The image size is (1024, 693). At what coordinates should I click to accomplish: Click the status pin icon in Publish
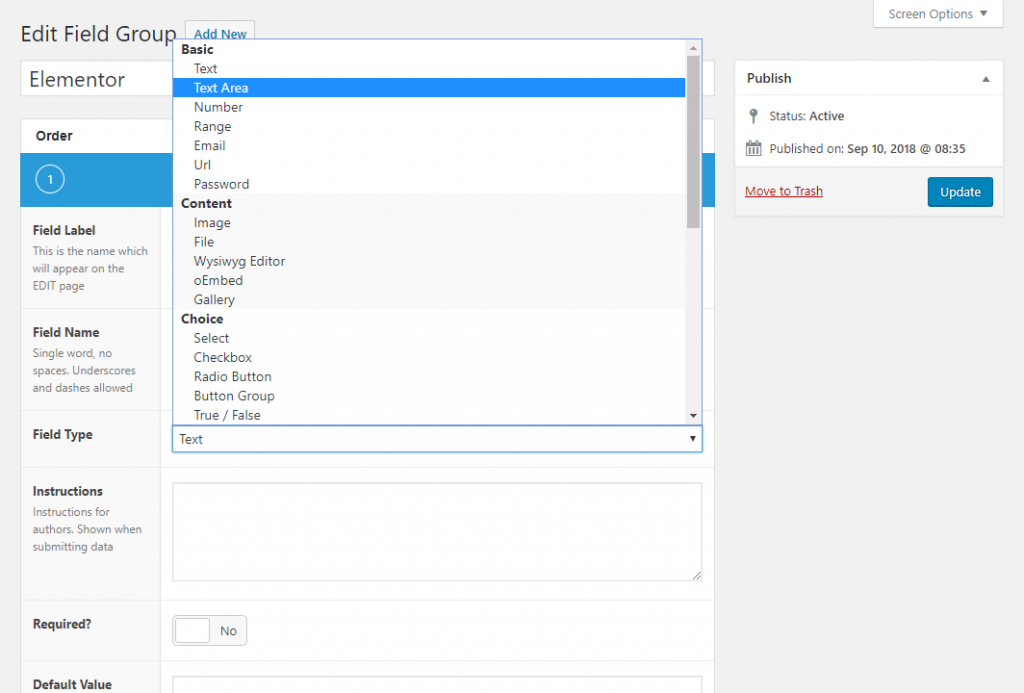tap(754, 116)
